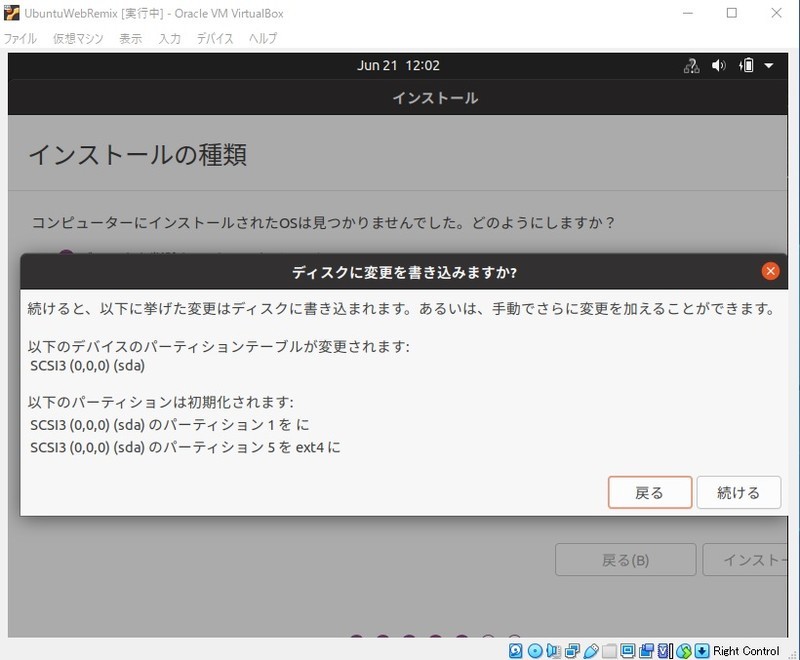
Task: Click the ディスクに変更を書き込みますか? dialog title
Action: [404, 272]
